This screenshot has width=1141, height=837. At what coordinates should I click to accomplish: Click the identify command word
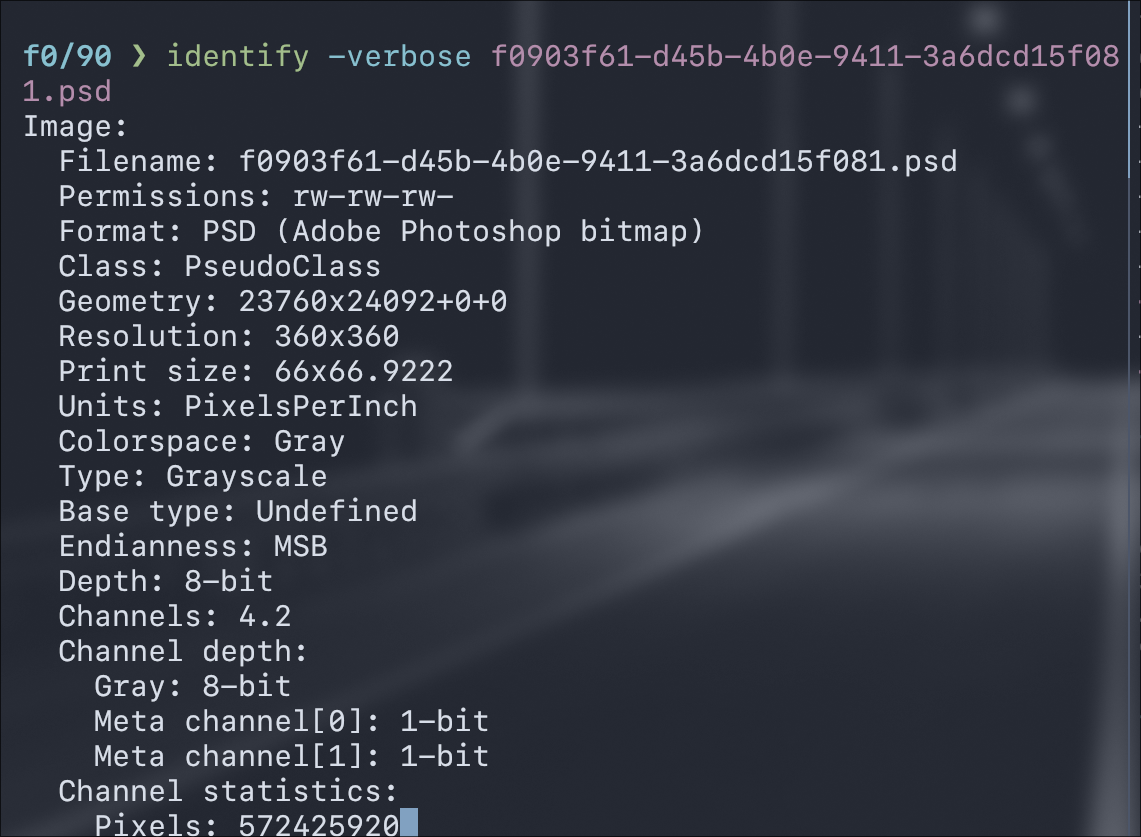[237, 56]
